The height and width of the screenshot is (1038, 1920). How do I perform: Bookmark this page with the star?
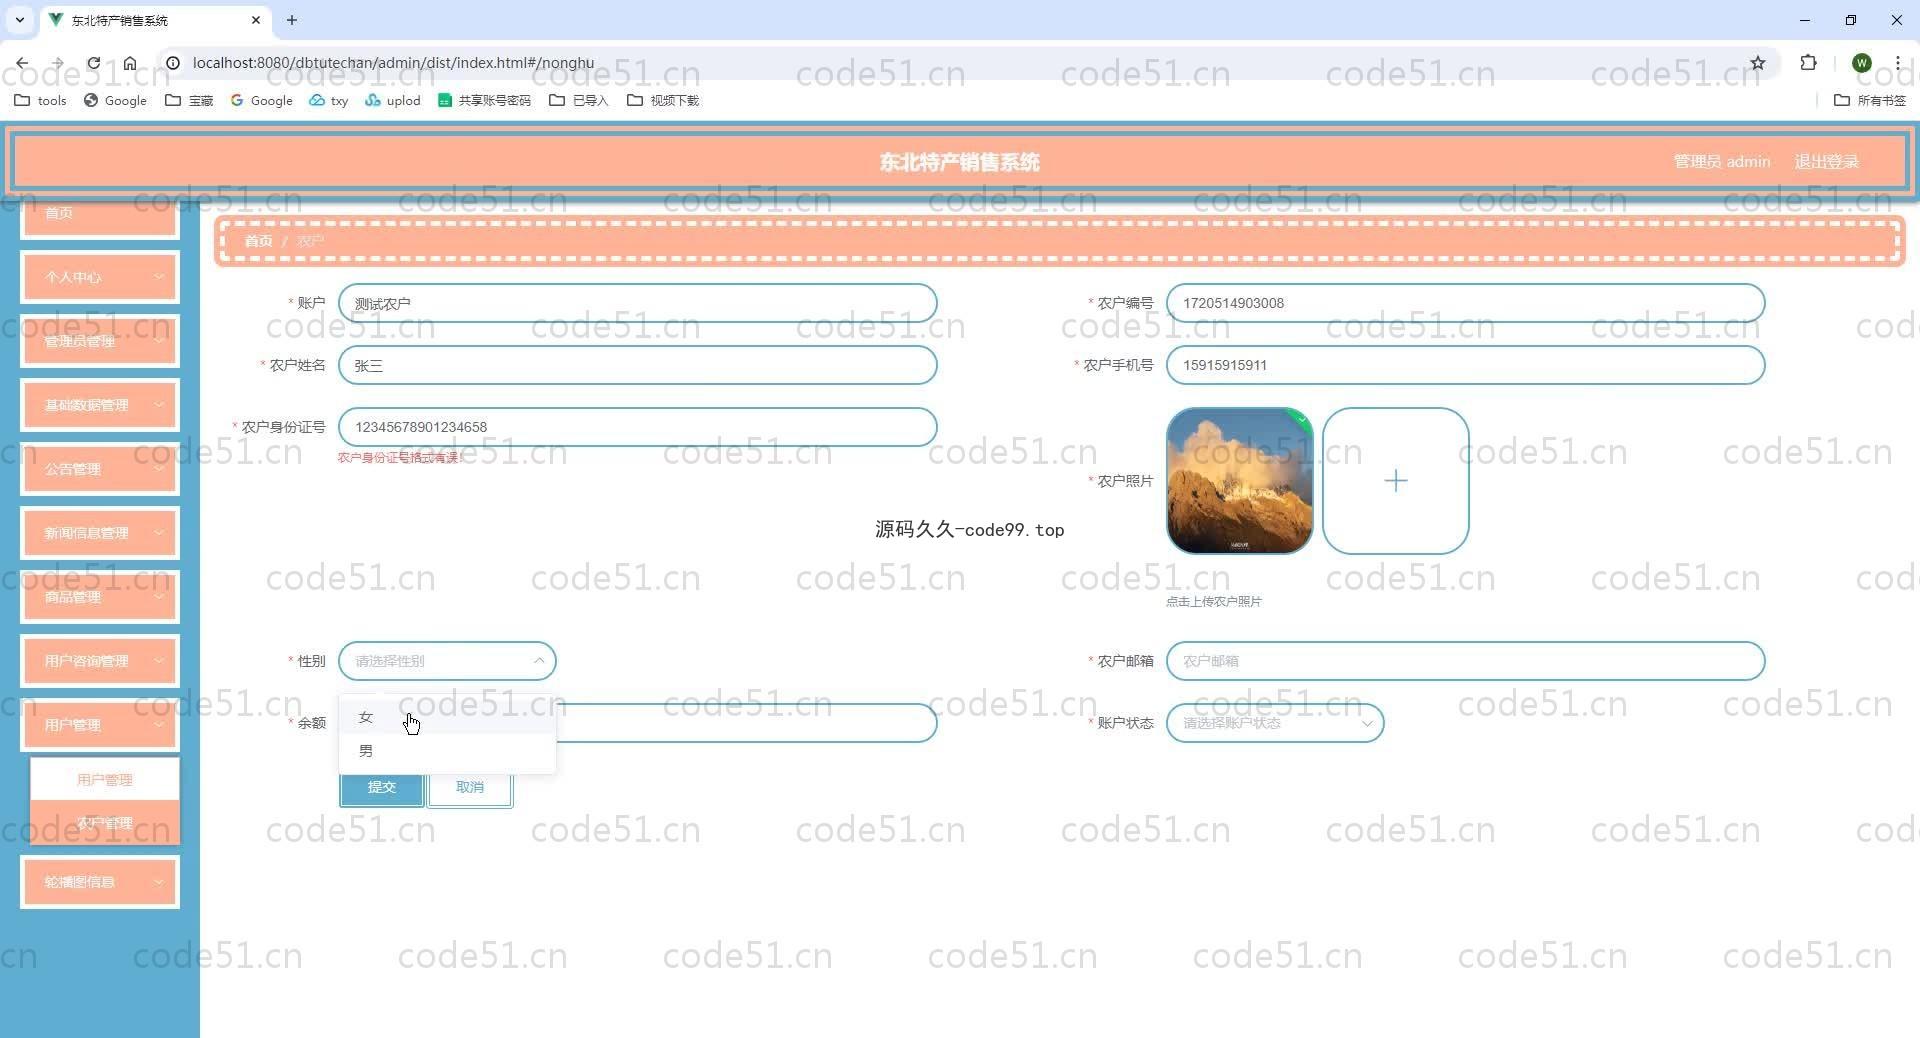(x=1758, y=63)
